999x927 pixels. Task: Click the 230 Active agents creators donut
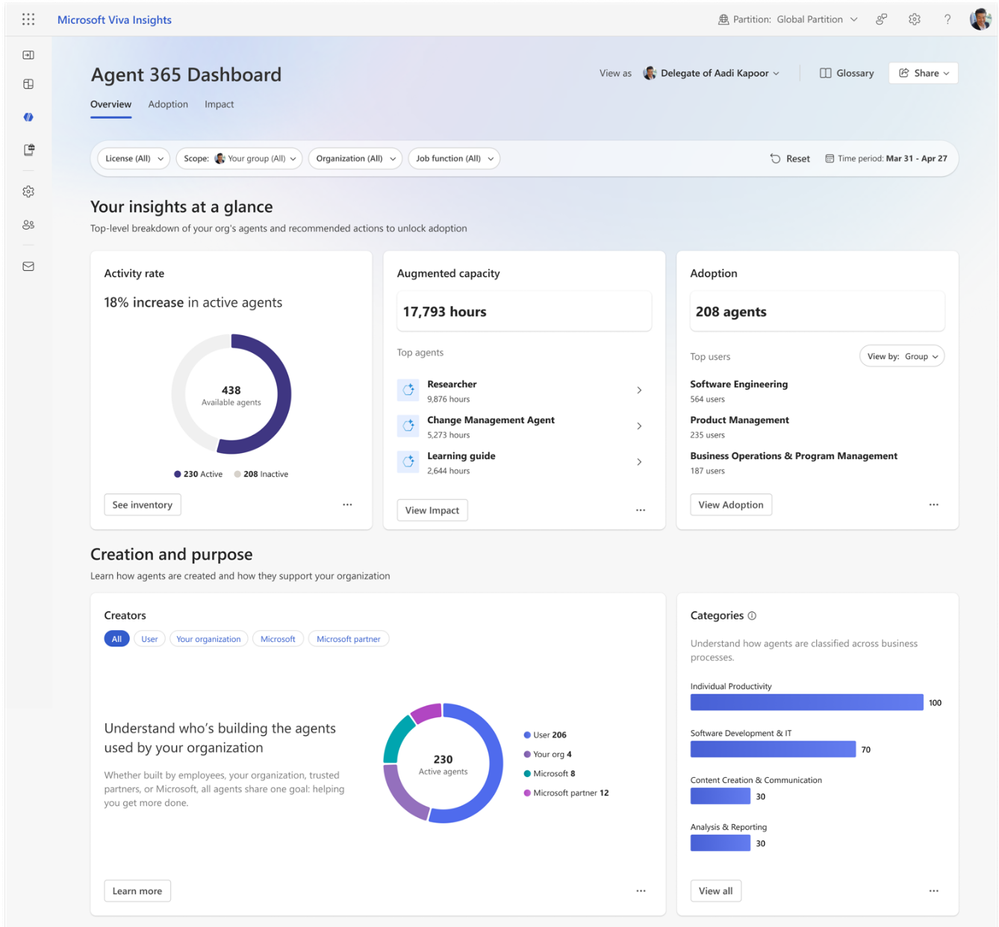pyautogui.click(x=443, y=763)
